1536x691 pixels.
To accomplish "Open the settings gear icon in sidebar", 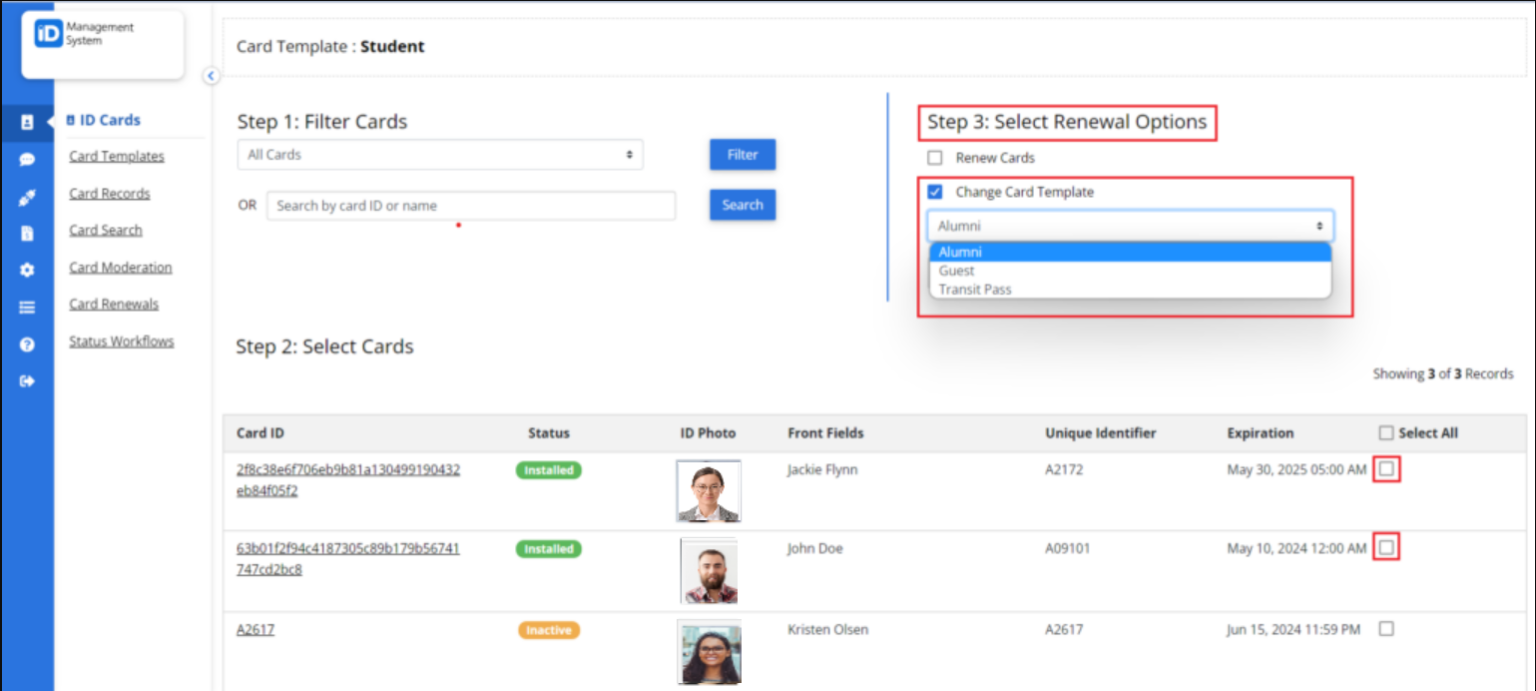I will coord(27,270).
